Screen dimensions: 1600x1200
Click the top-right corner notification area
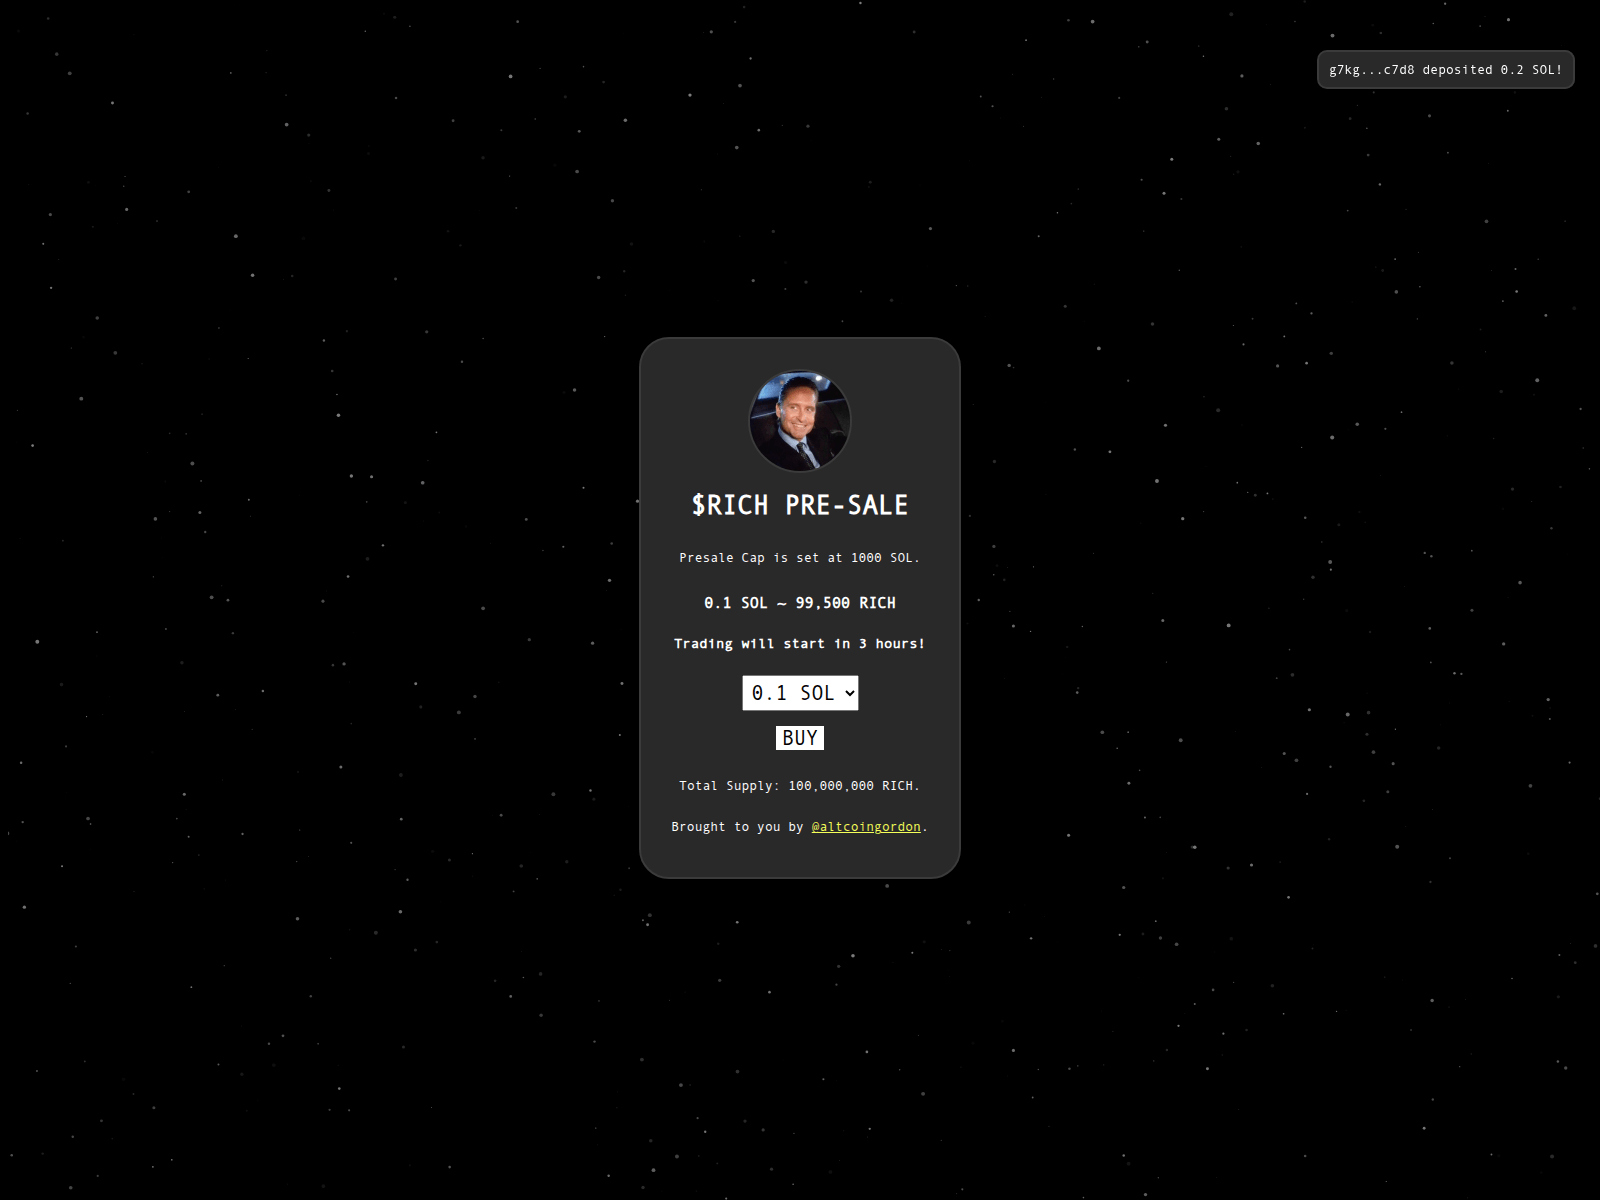[1445, 69]
